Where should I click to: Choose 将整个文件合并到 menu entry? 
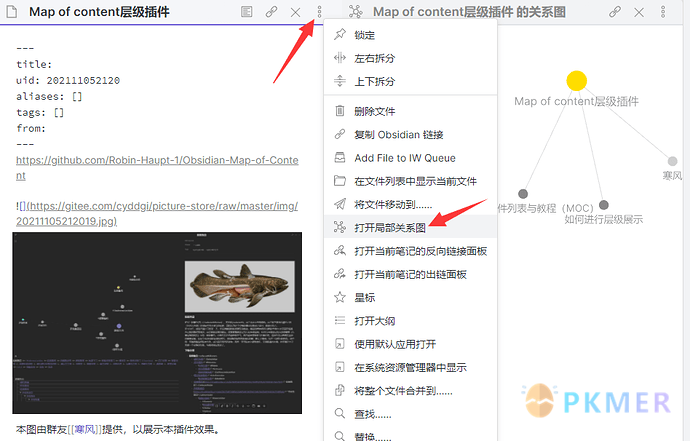(410, 391)
